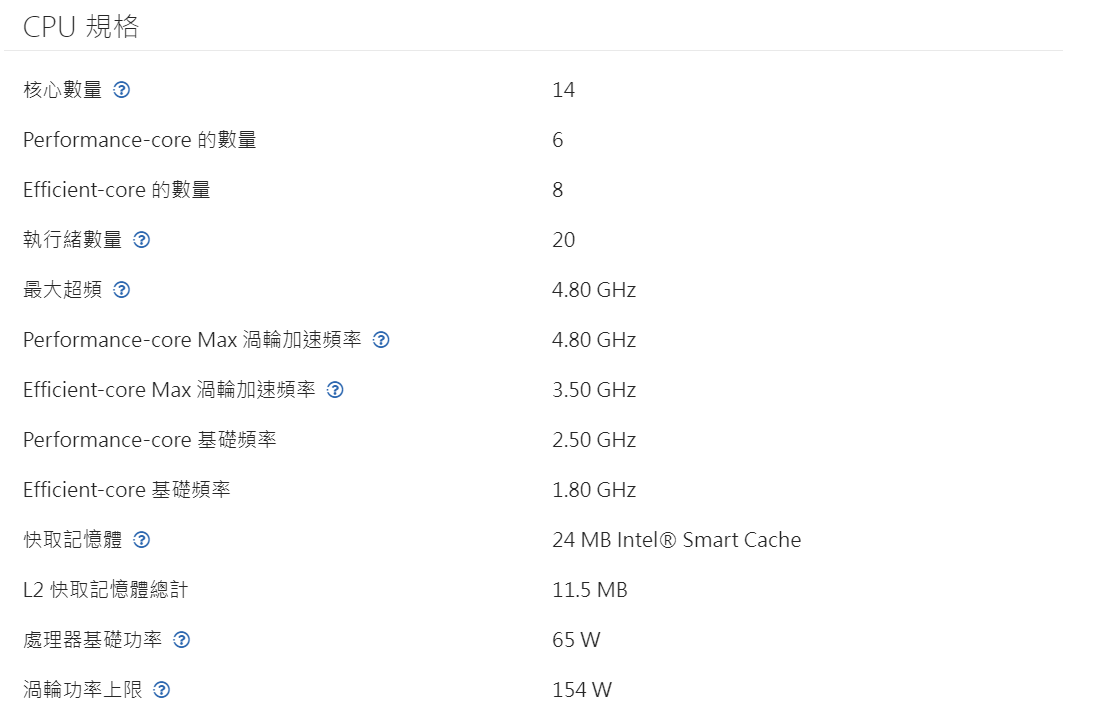Click the 1.80 GHz frequency value
Image resolution: width=1096 pixels, height=725 pixels.
[x=594, y=490]
